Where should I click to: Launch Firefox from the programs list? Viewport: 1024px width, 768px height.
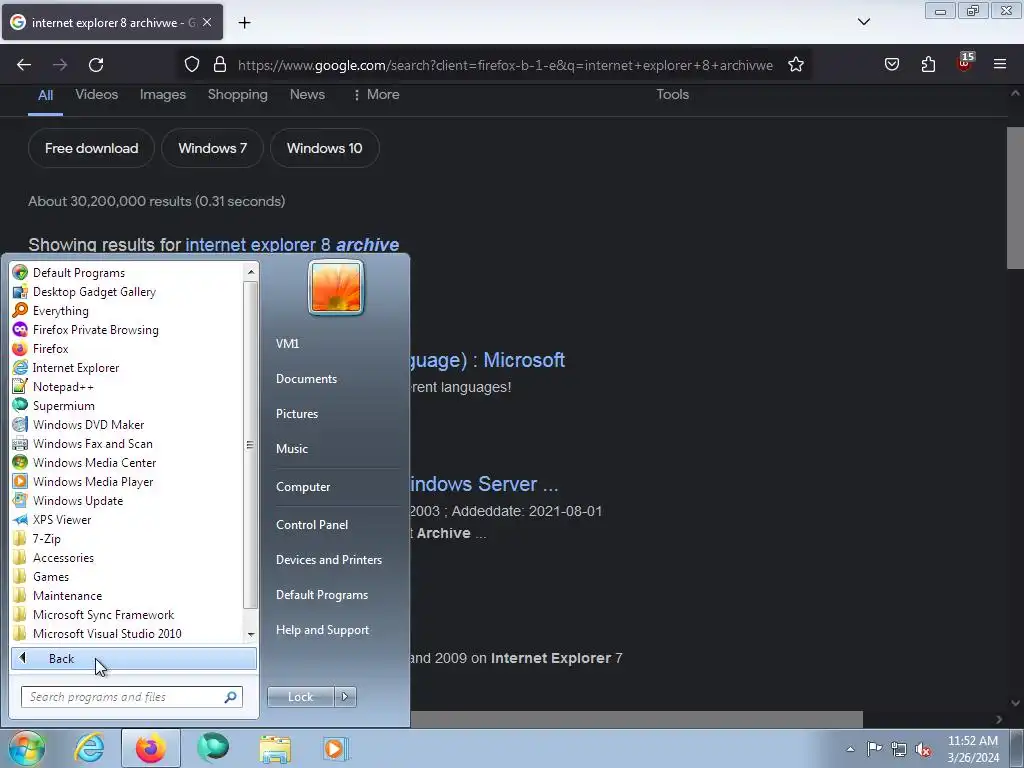click(50, 349)
